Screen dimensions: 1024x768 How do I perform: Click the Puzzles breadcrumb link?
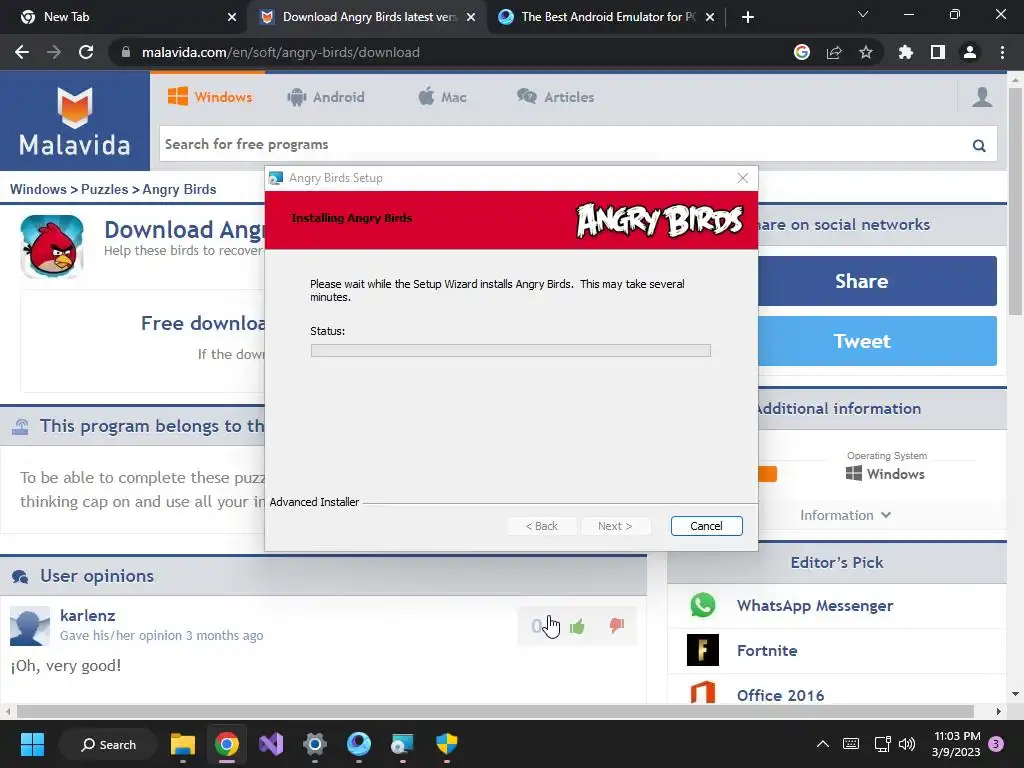(104, 189)
